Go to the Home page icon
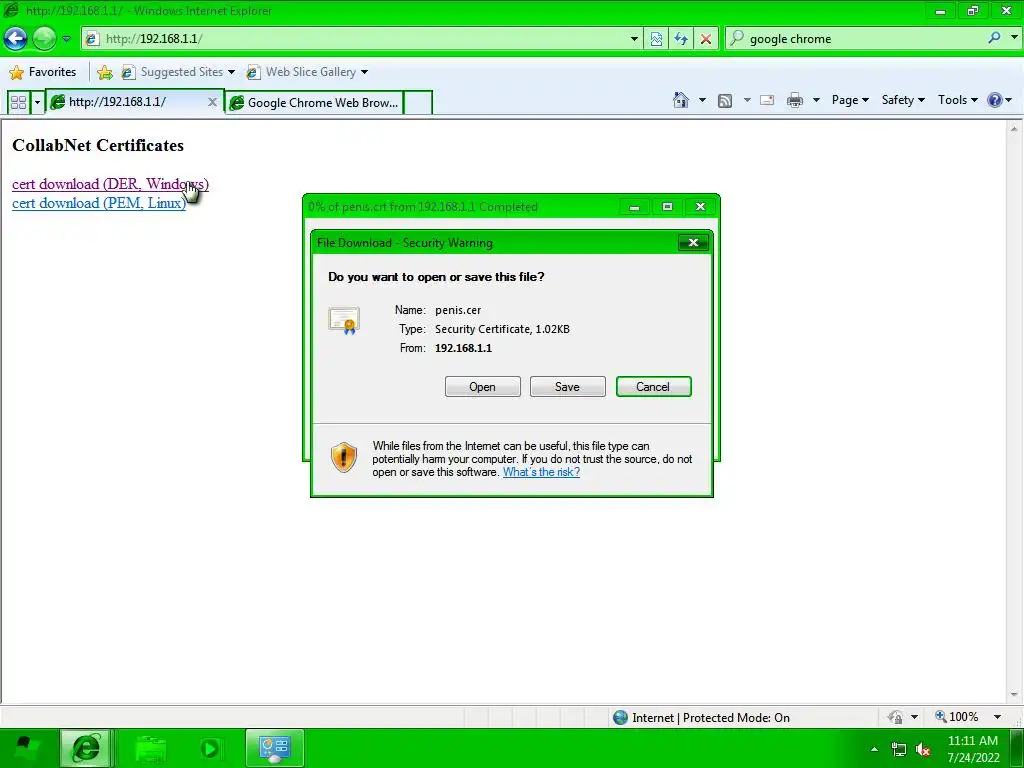This screenshot has width=1024, height=768. click(x=680, y=100)
